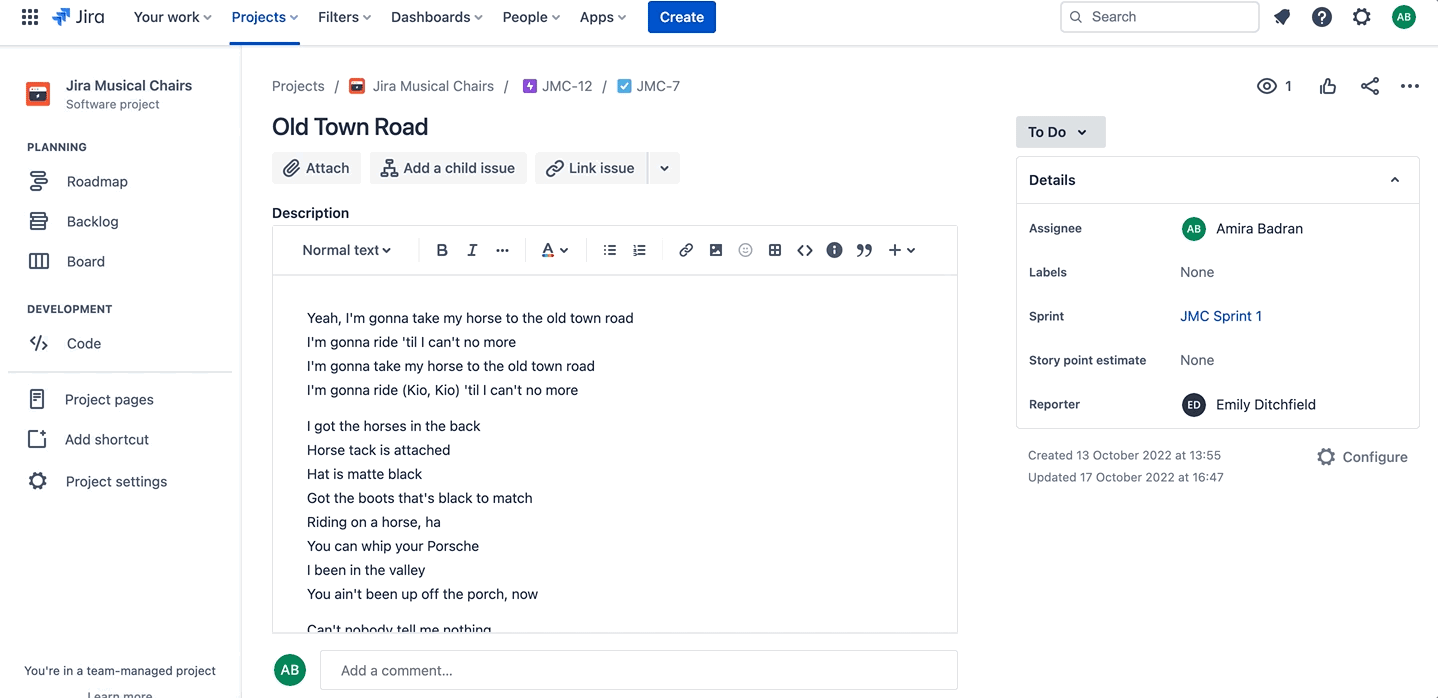Open the People menu

point(532,17)
